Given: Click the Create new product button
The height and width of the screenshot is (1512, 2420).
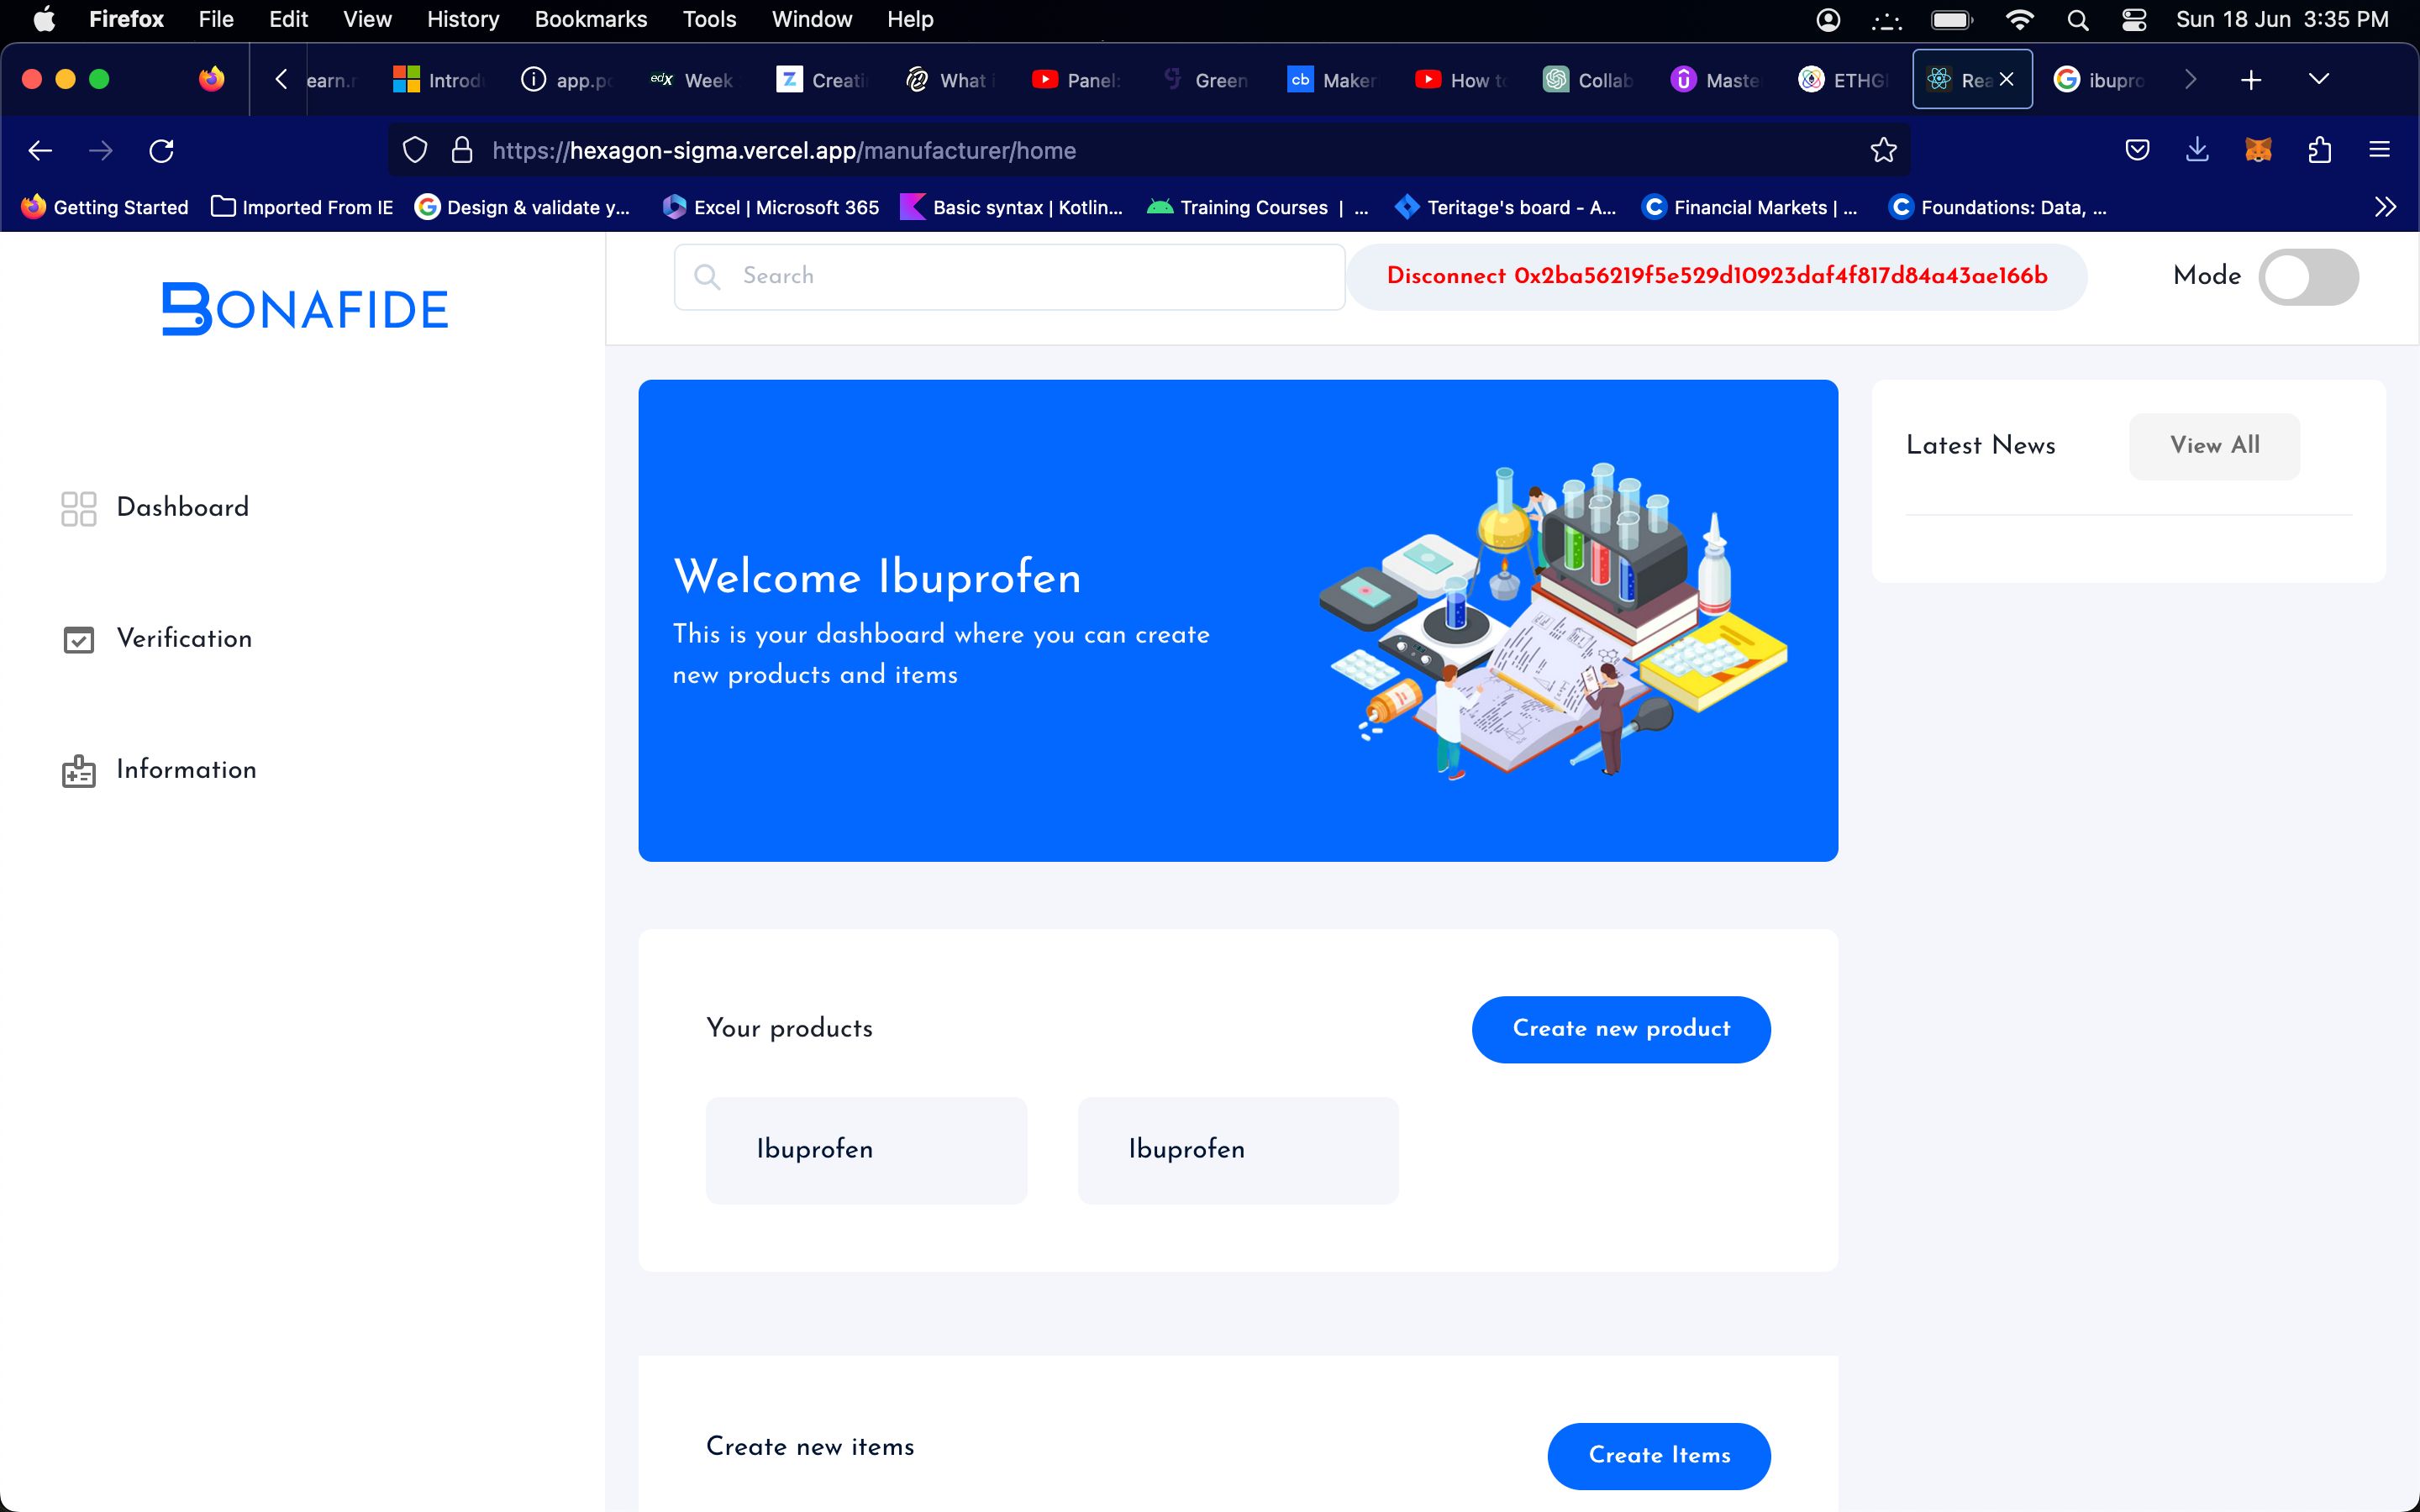Looking at the screenshot, I should tap(1620, 1030).
